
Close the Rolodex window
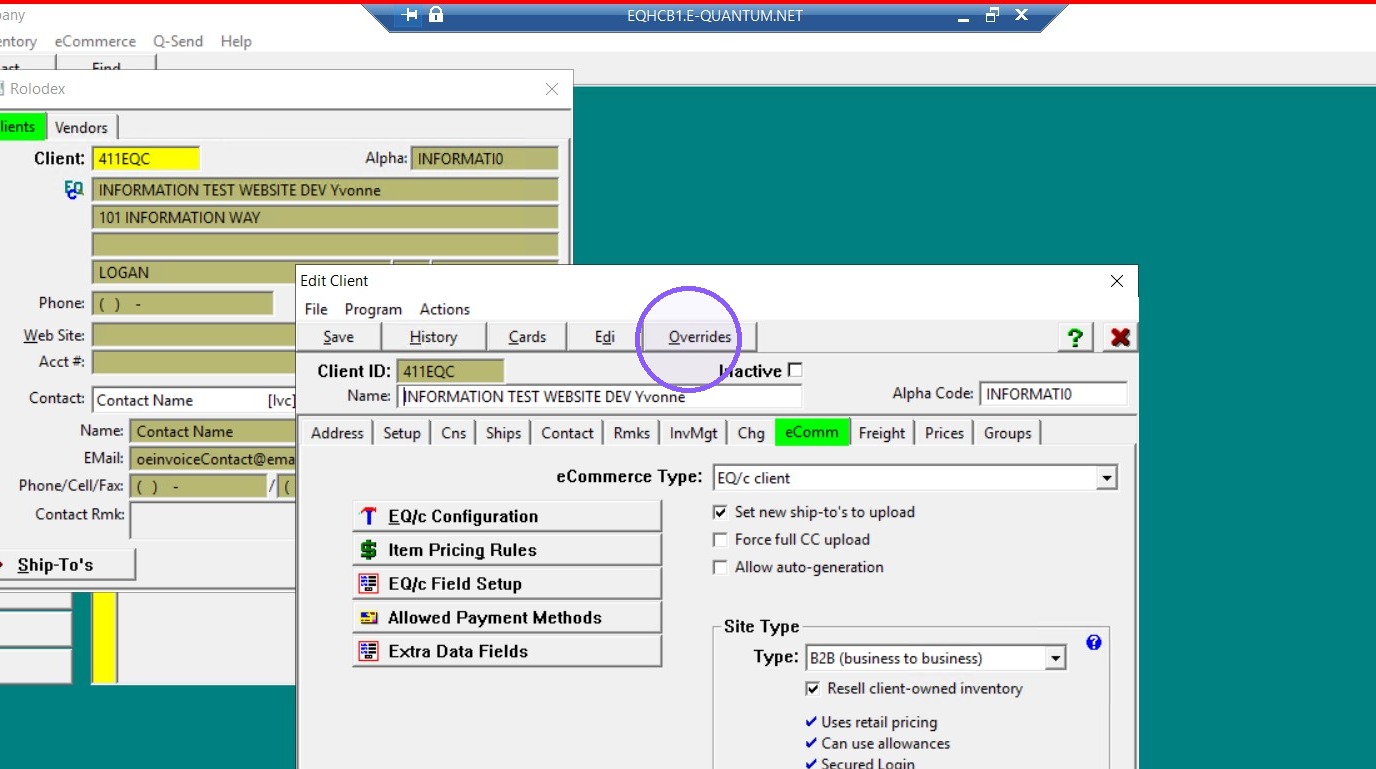(x=552, y=89)
